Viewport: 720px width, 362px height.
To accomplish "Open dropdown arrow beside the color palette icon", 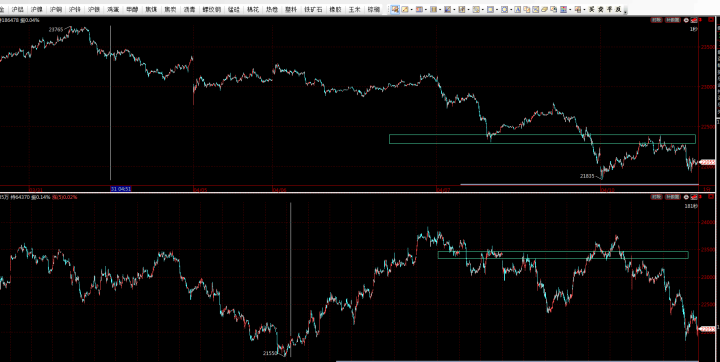I will coord(570,10).
